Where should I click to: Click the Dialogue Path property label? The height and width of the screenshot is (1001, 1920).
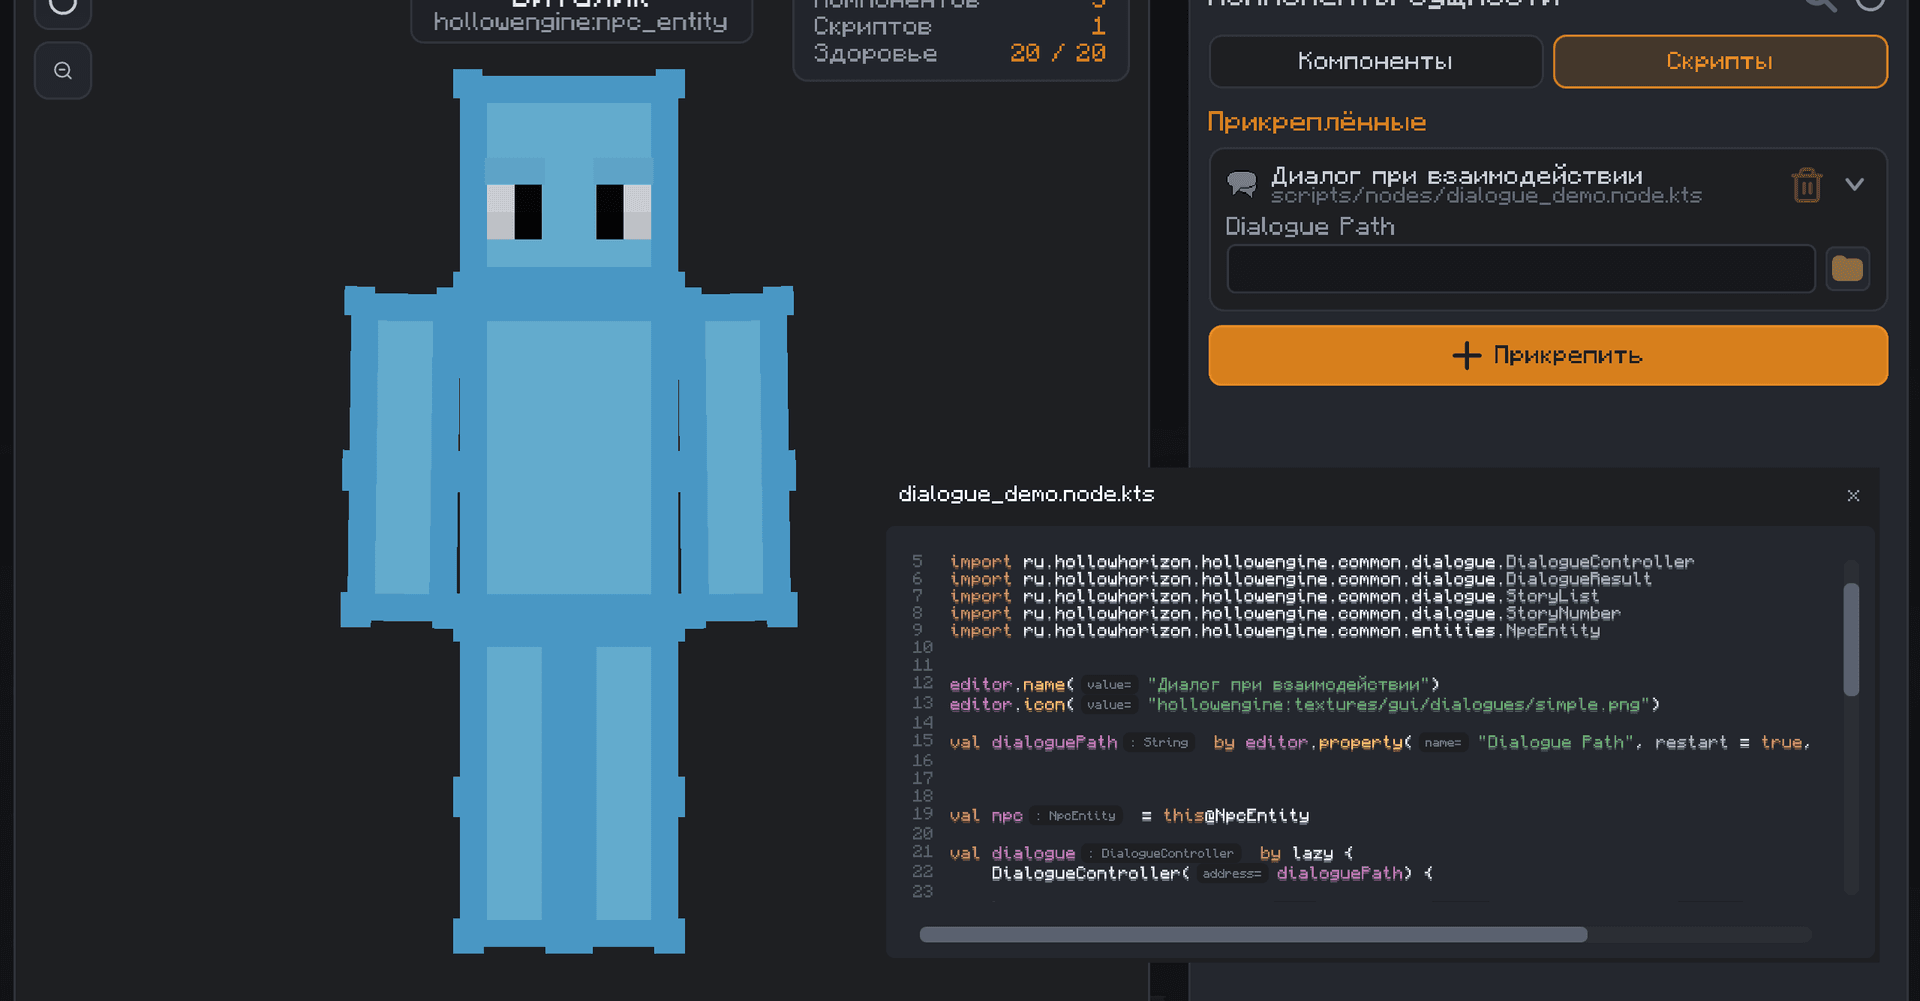1310,227
